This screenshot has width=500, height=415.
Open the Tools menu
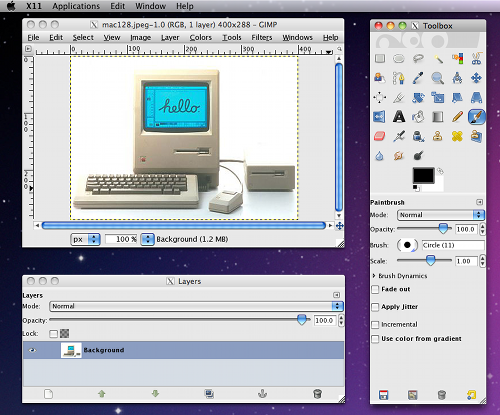pos(232,37)
